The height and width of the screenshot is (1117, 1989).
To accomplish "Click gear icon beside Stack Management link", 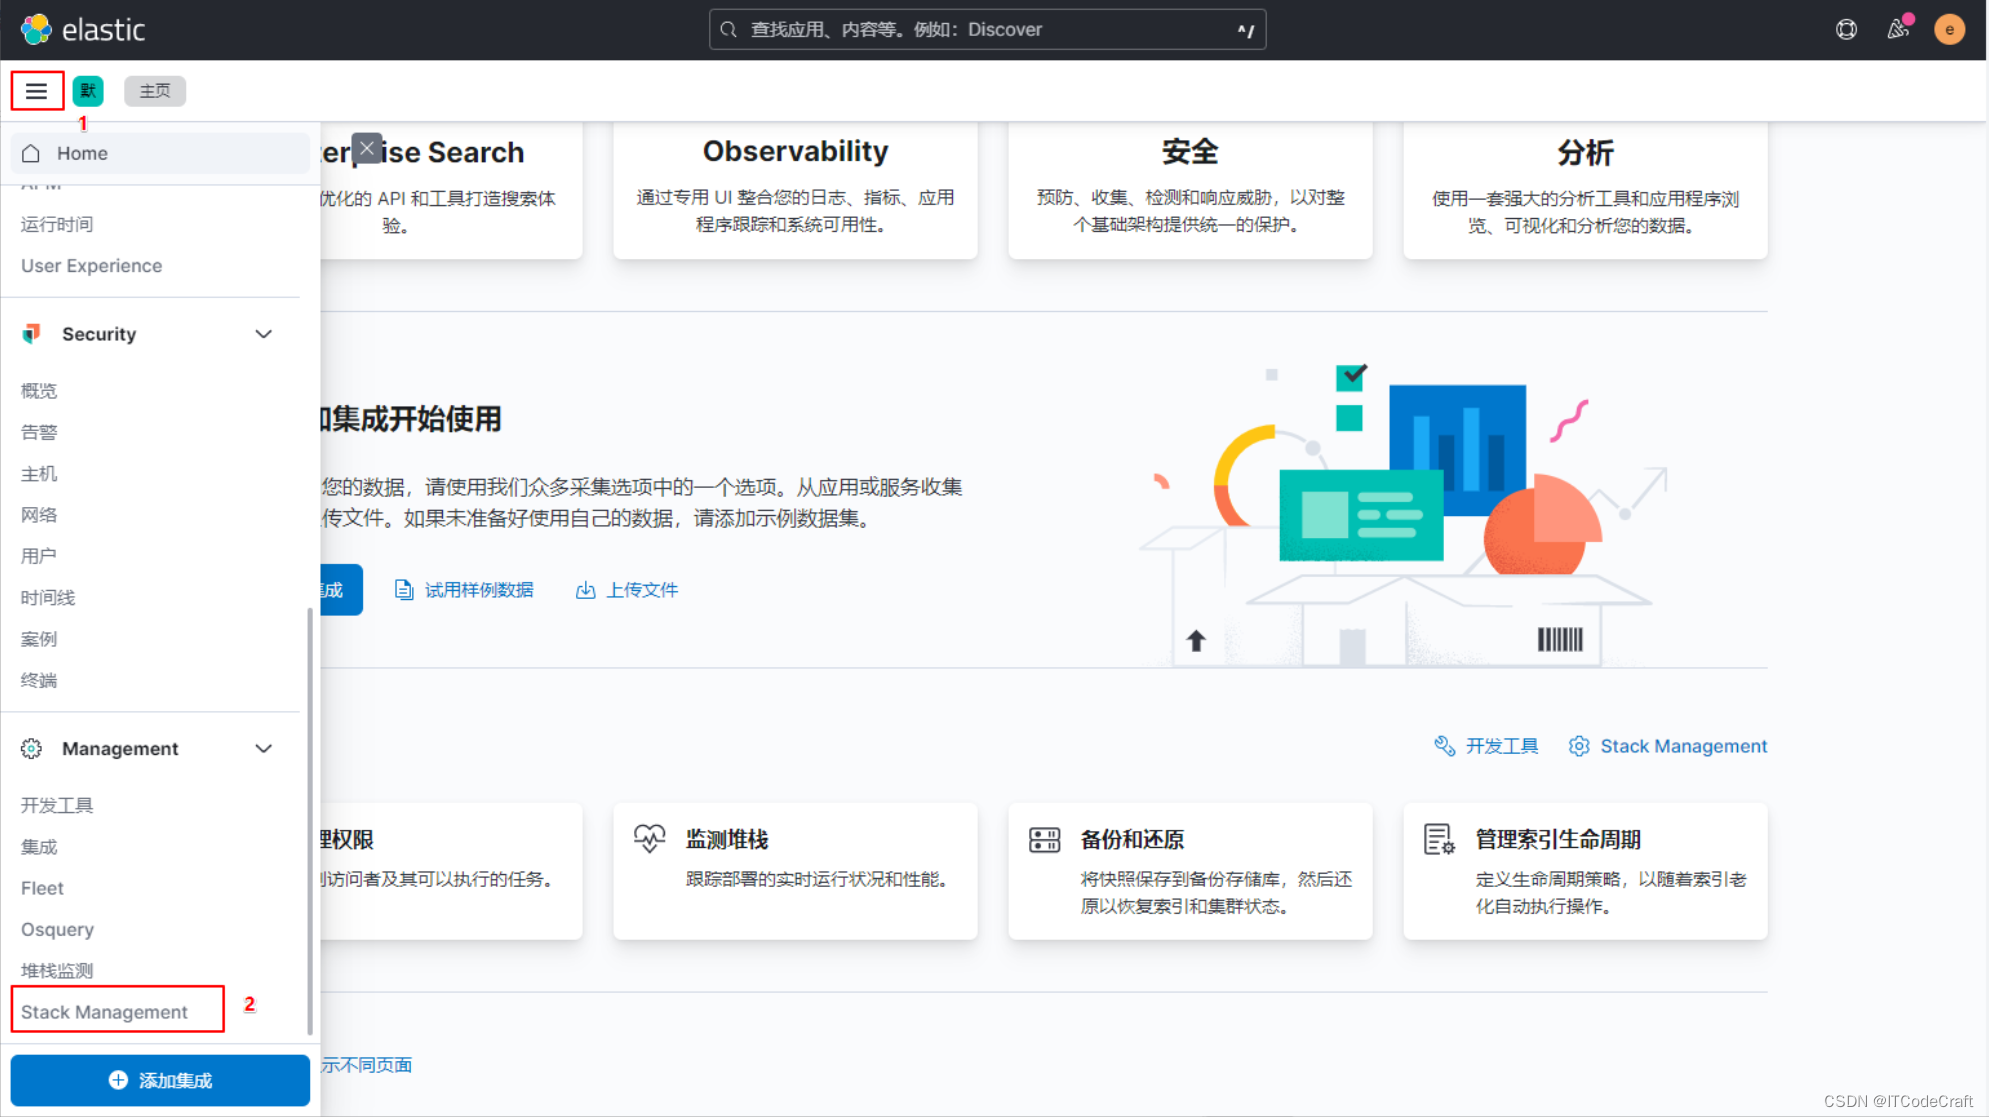I will (1579, 746).
